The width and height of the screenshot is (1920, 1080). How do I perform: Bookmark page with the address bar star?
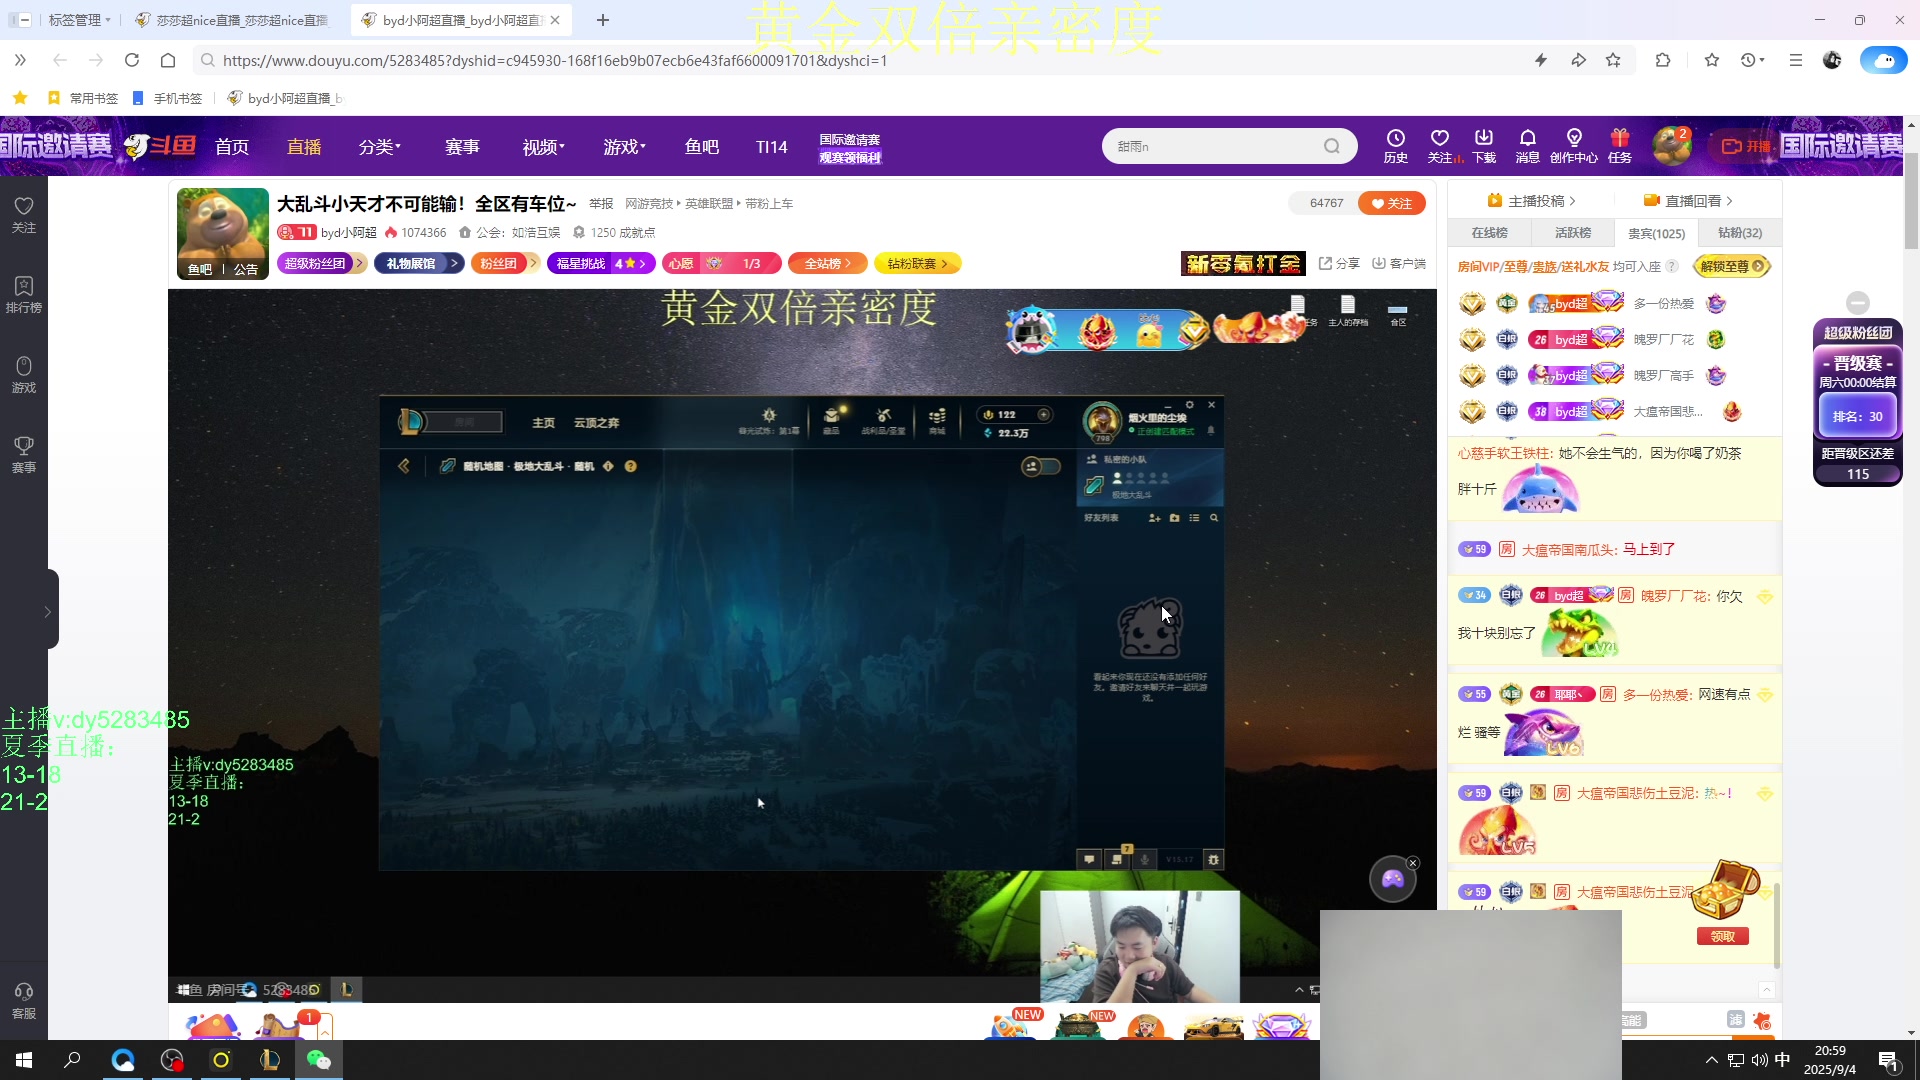coord(1613,60)
